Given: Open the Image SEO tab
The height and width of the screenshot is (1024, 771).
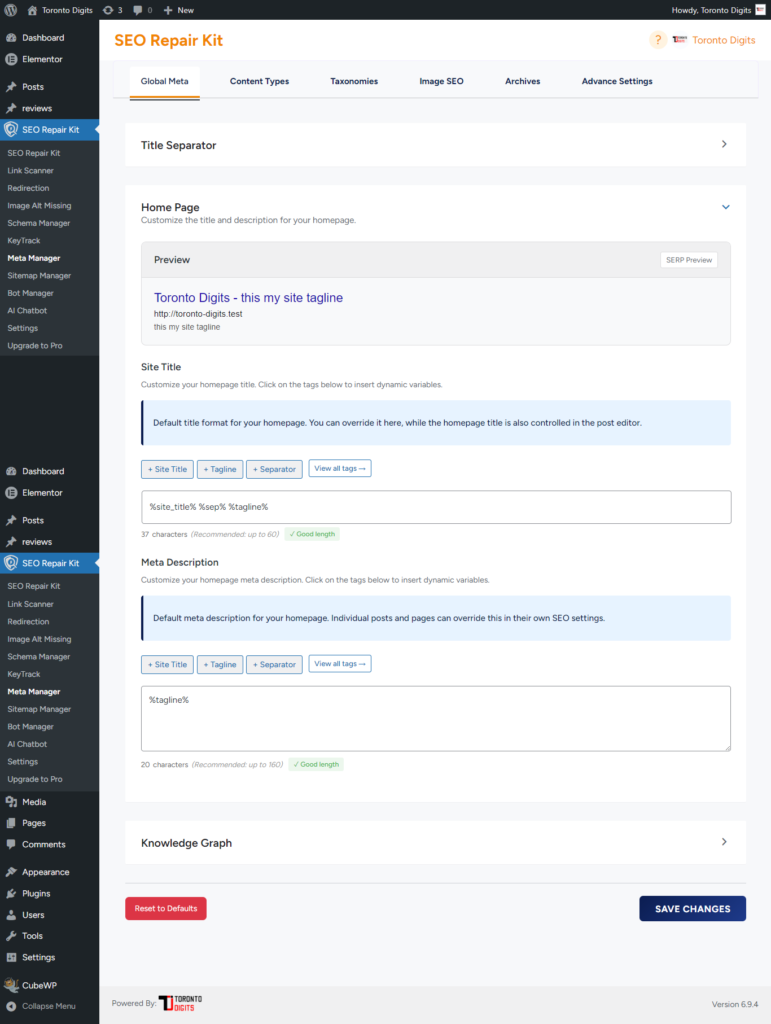Looking at the screenshot, I should click(441, 82).
